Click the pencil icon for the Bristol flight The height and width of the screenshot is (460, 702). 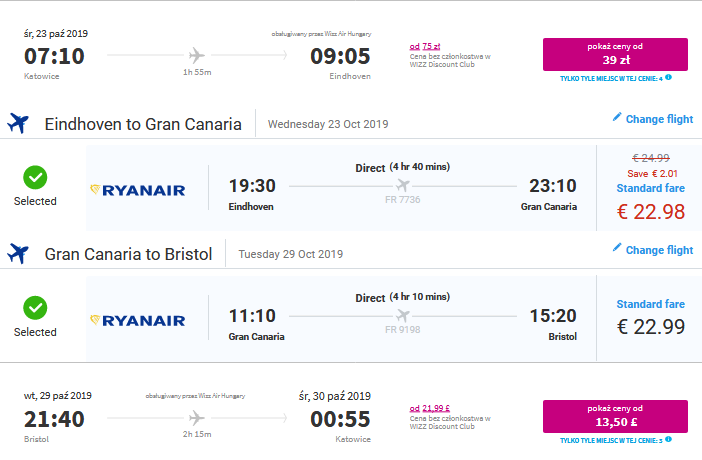[x=617, y=248]
